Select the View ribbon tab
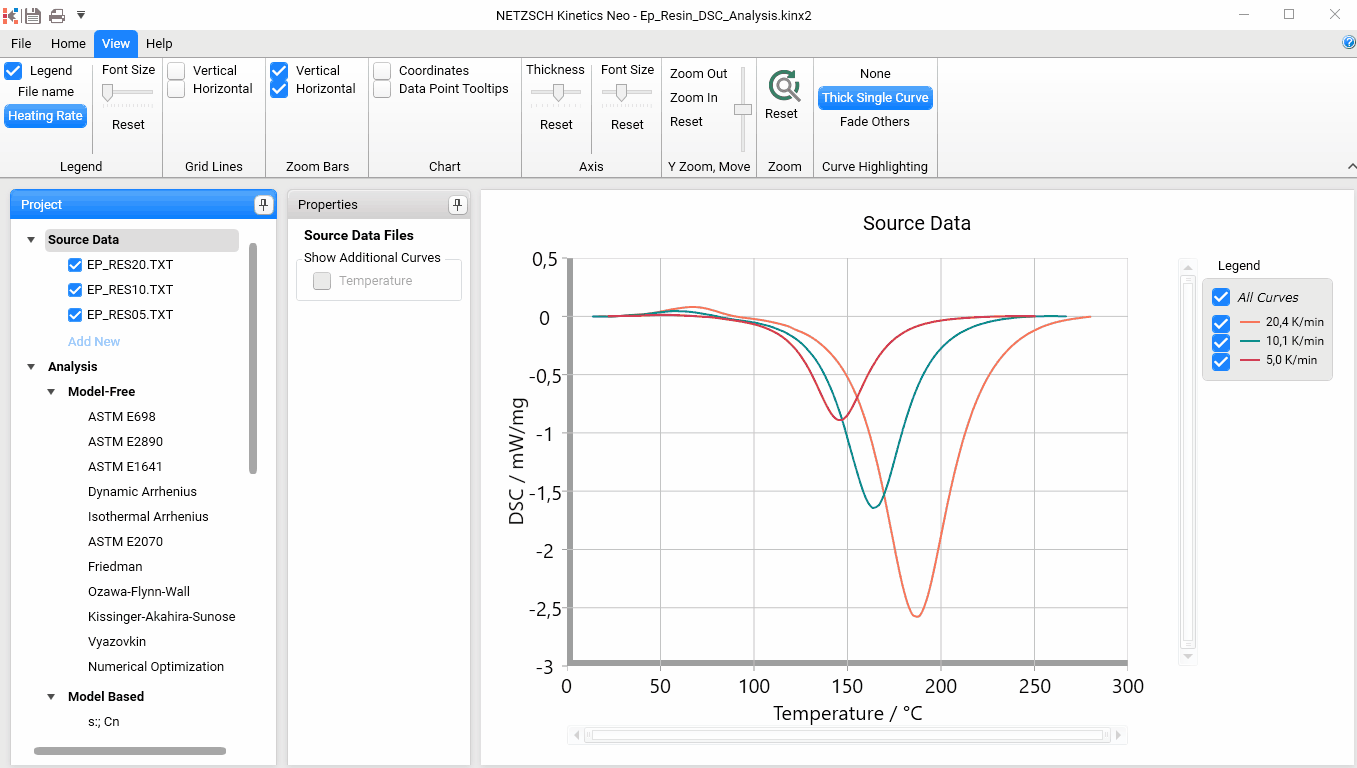Screen dimensions: 1357x768 [116, 44]
